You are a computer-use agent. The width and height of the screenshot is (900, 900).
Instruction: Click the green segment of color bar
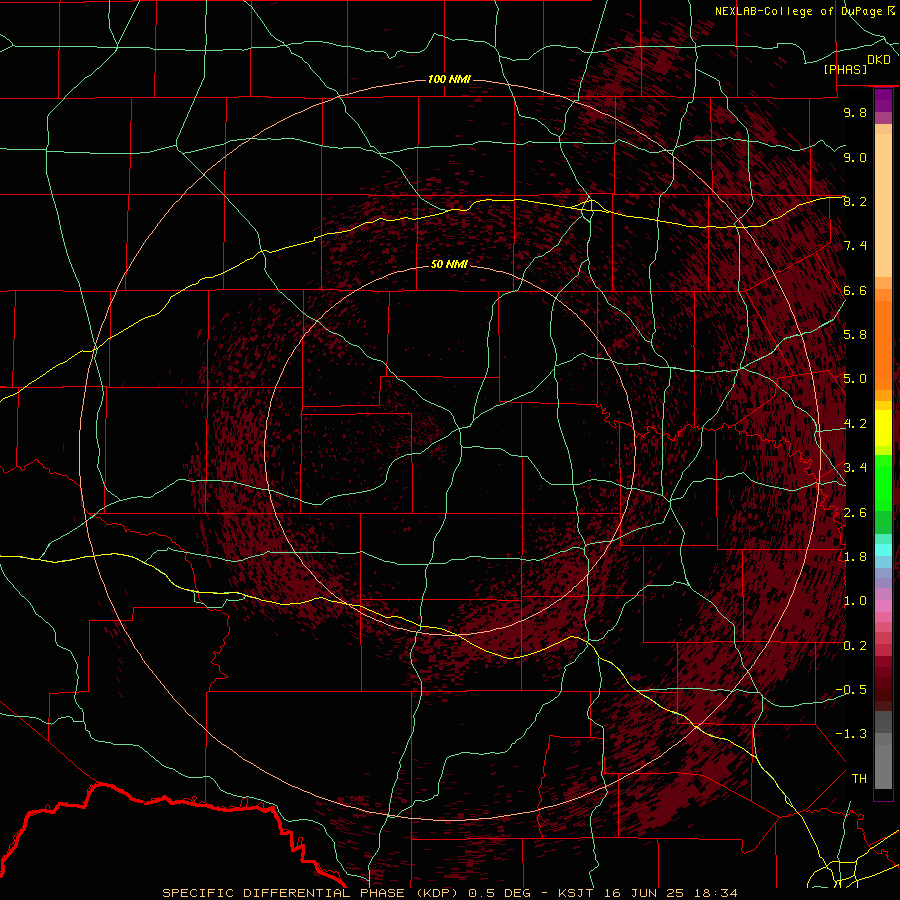pyautogui.click(x=883, y=482)
